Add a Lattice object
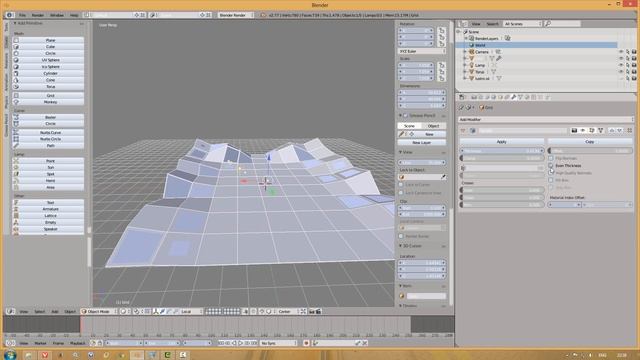Image resolution: width=640 pixels, height=360 pixels. 48,216
